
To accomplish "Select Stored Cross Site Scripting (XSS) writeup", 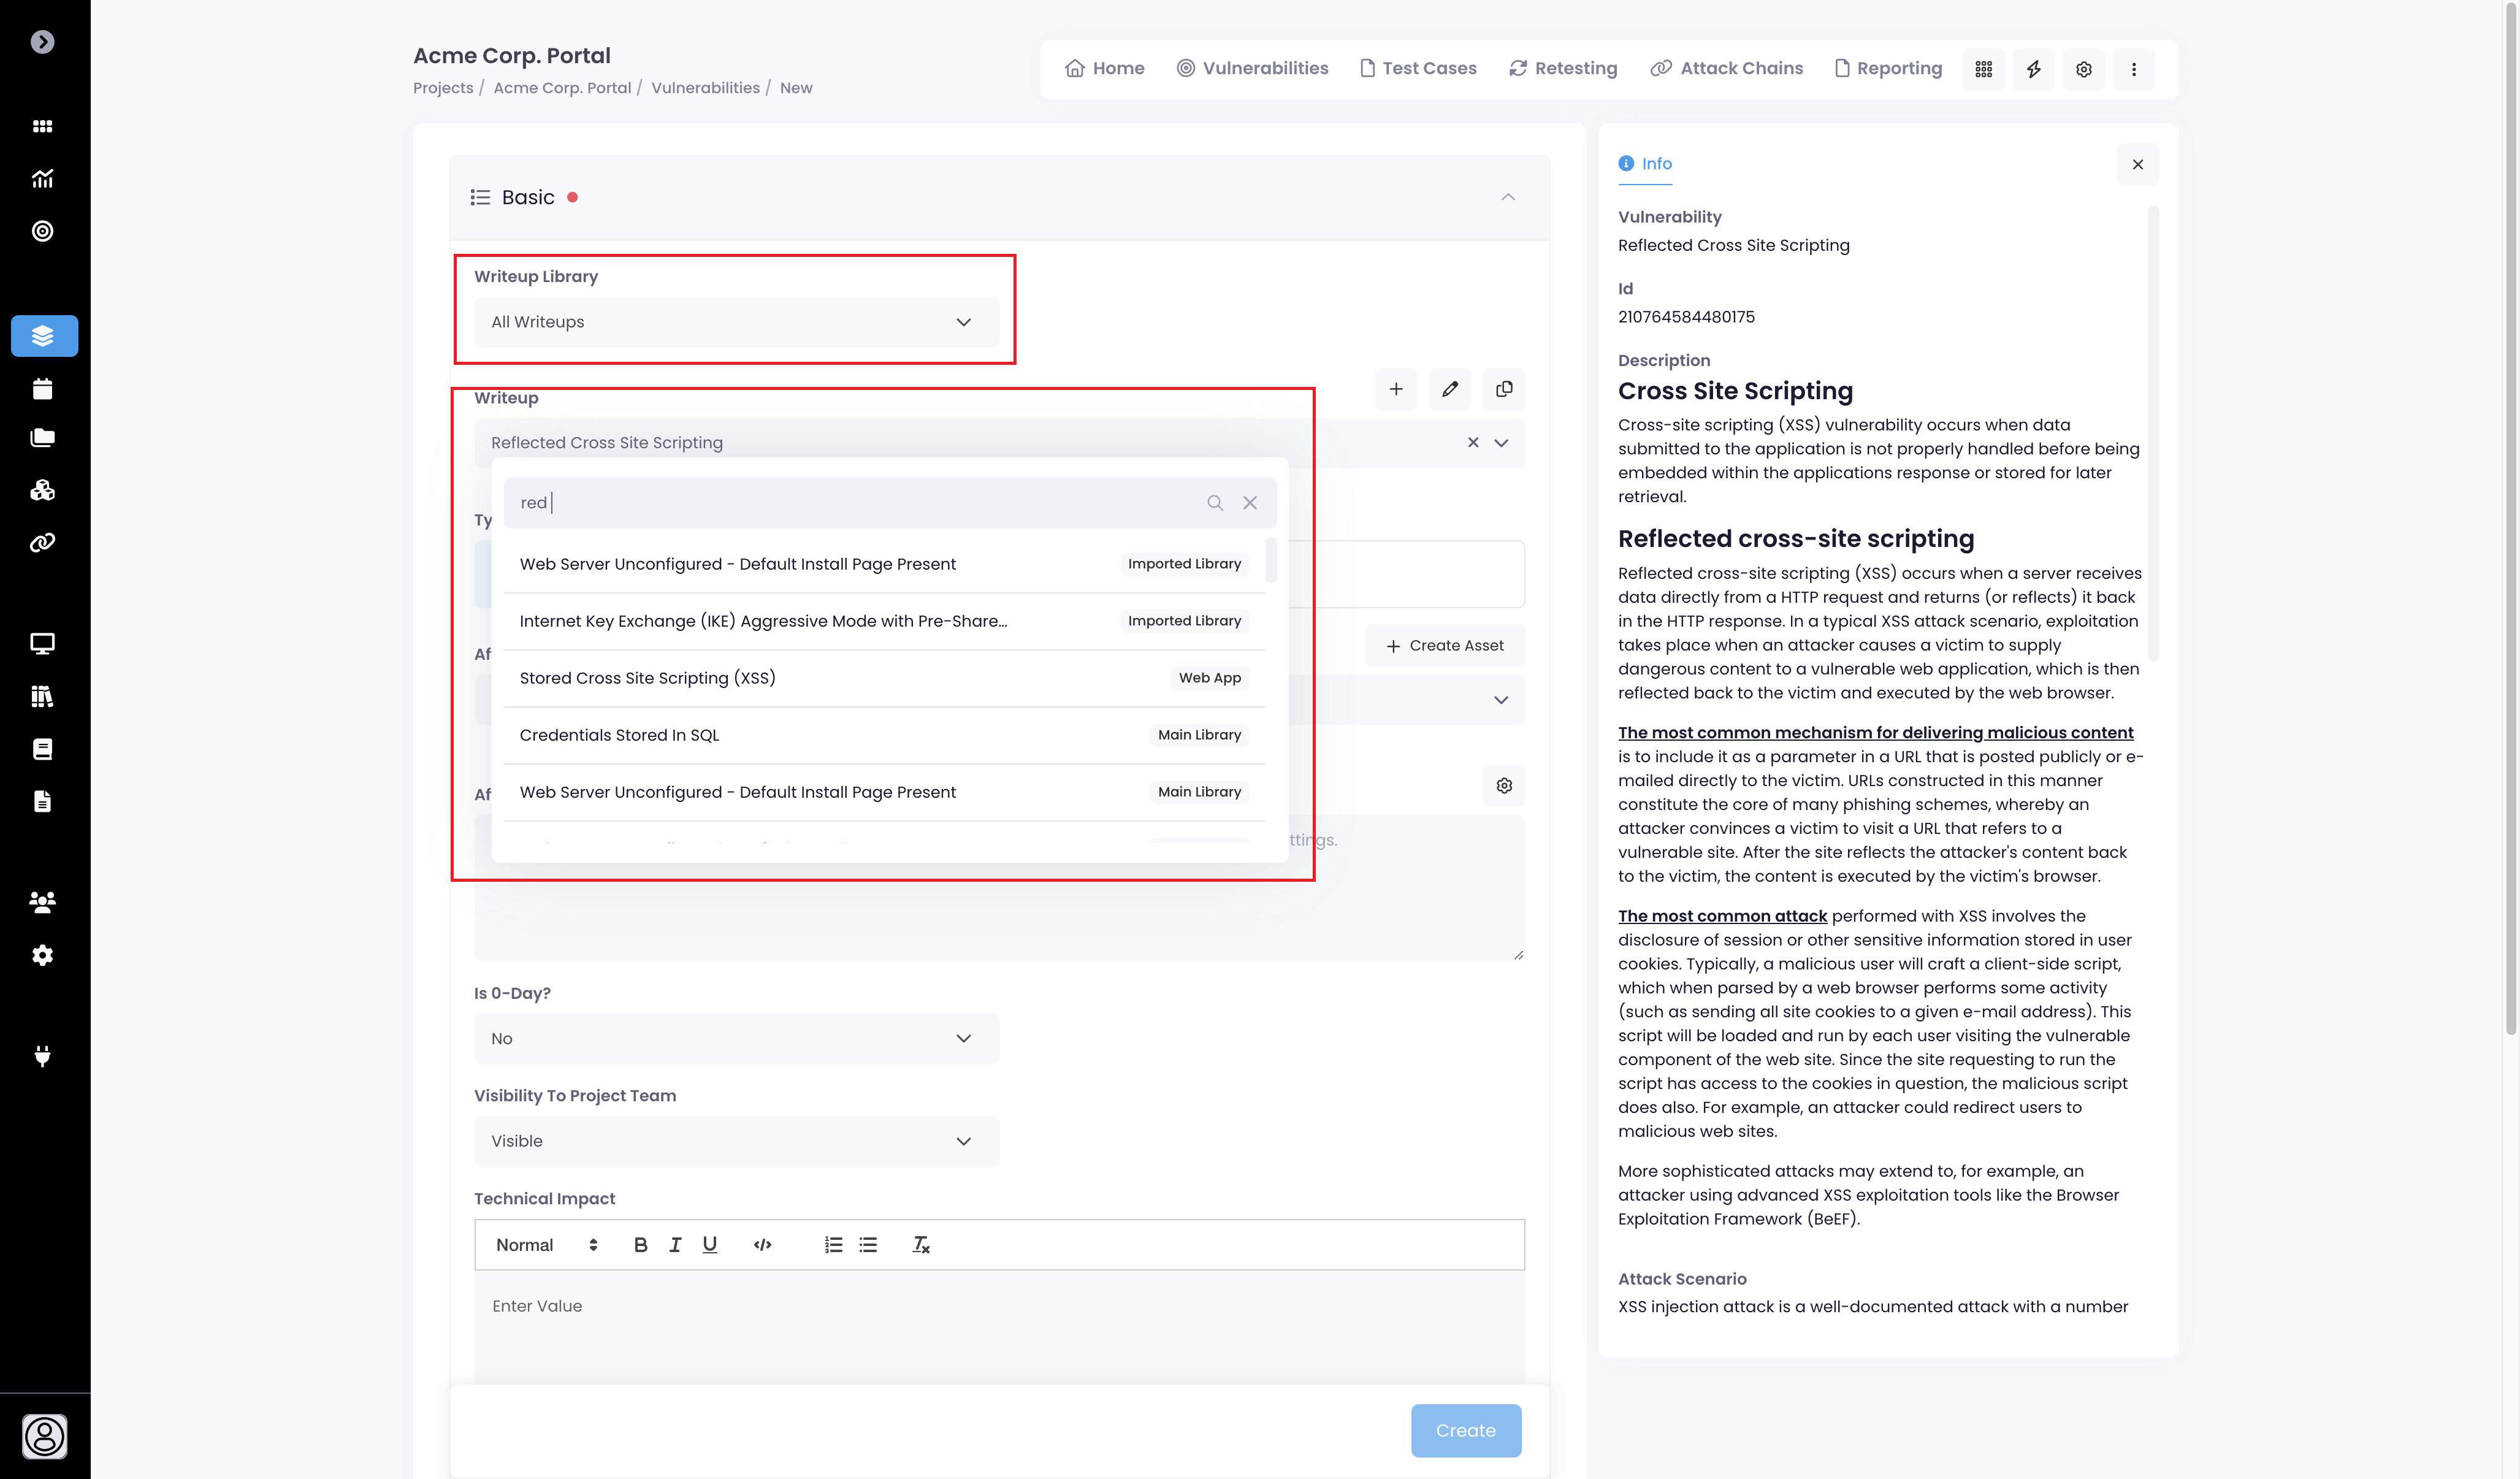I will [647, 678].
